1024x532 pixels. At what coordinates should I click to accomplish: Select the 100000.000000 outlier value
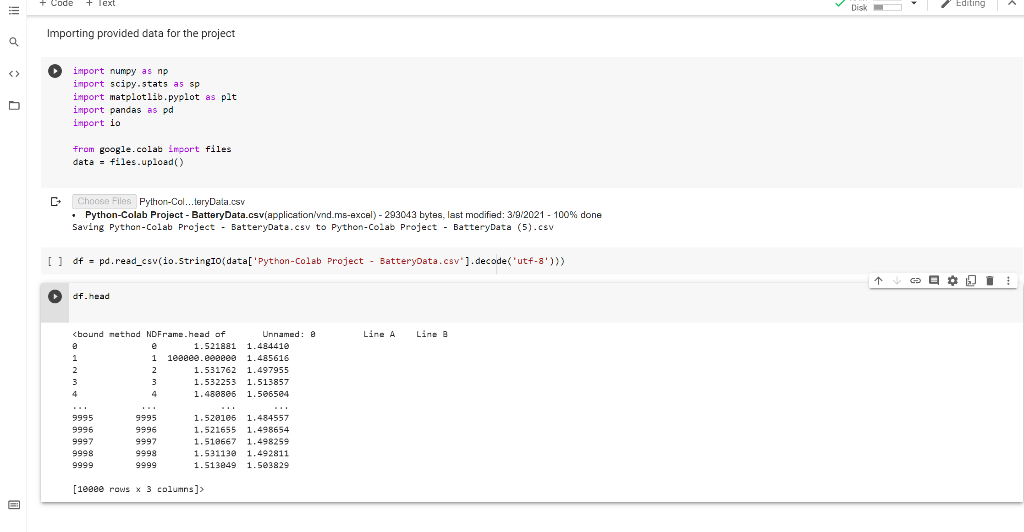(202, 358)
